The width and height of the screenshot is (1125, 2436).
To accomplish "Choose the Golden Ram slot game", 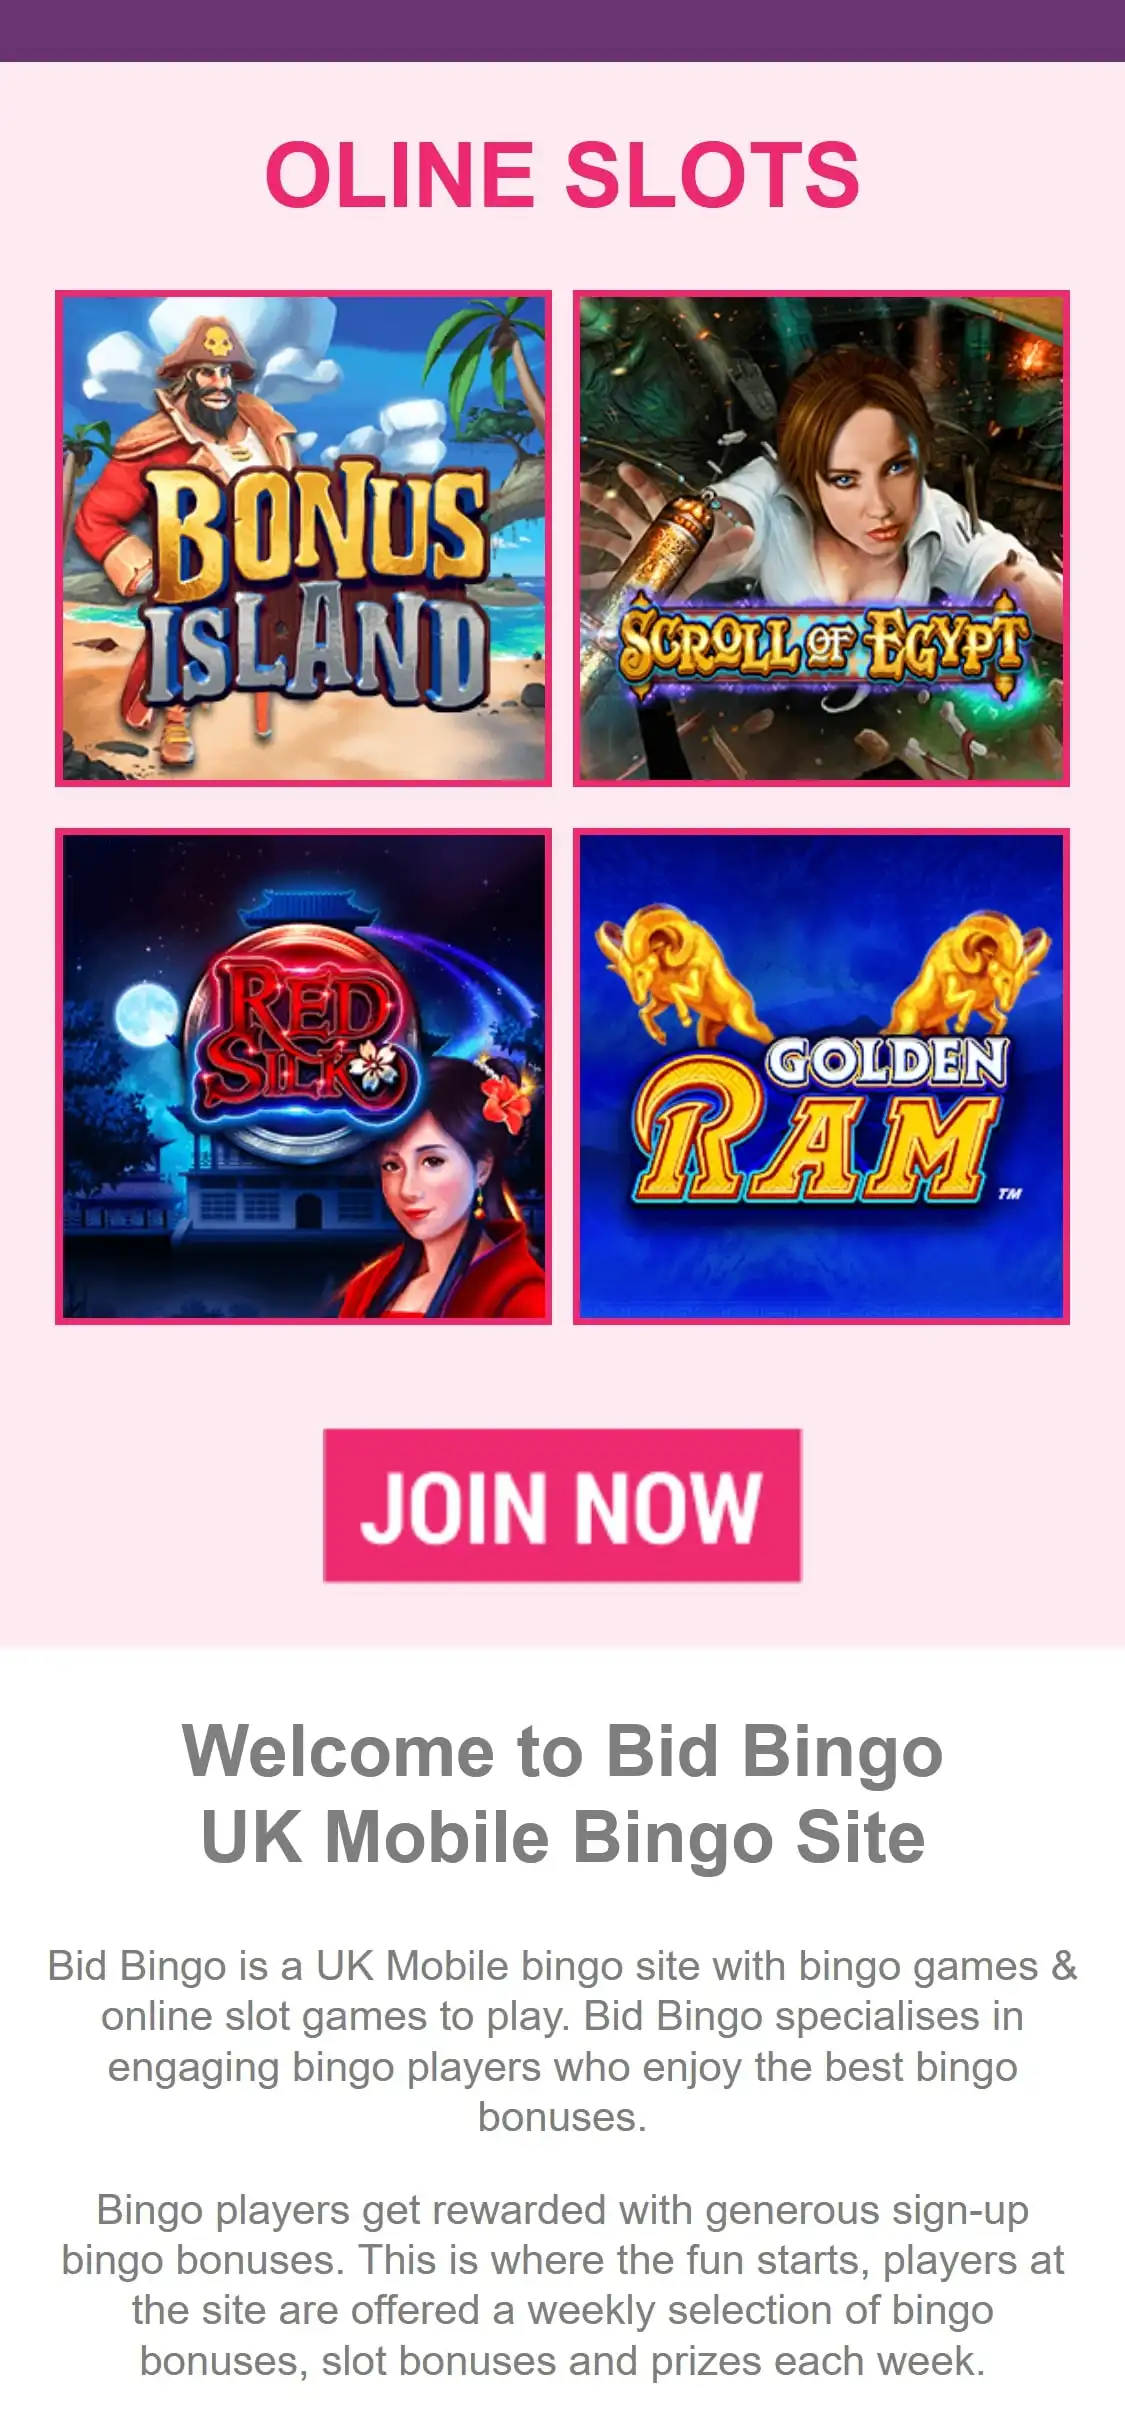I will point(821,1076).
